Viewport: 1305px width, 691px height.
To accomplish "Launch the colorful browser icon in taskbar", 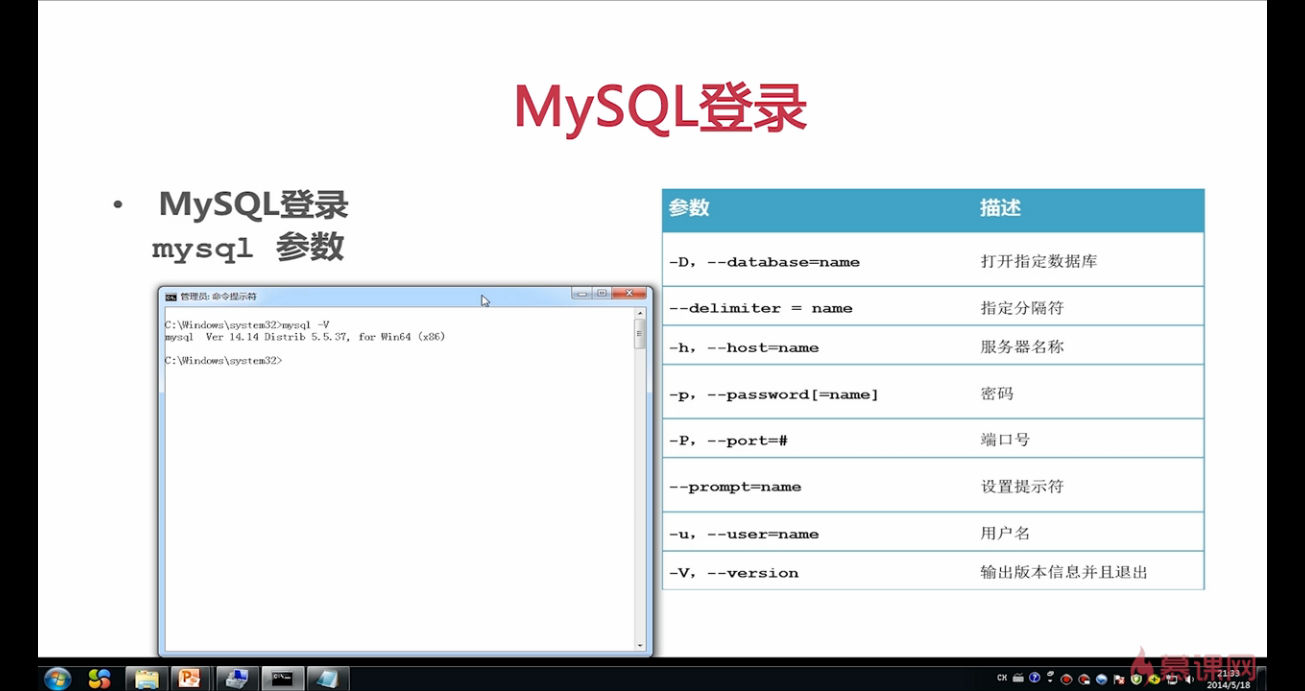I will tap(99, 678).
